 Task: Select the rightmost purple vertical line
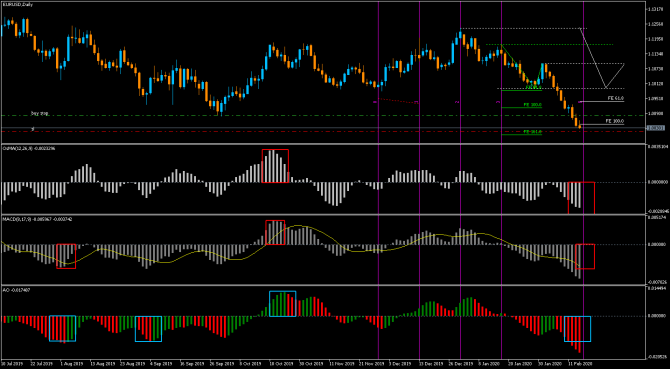pyautogui.click(x=584, y=179)
